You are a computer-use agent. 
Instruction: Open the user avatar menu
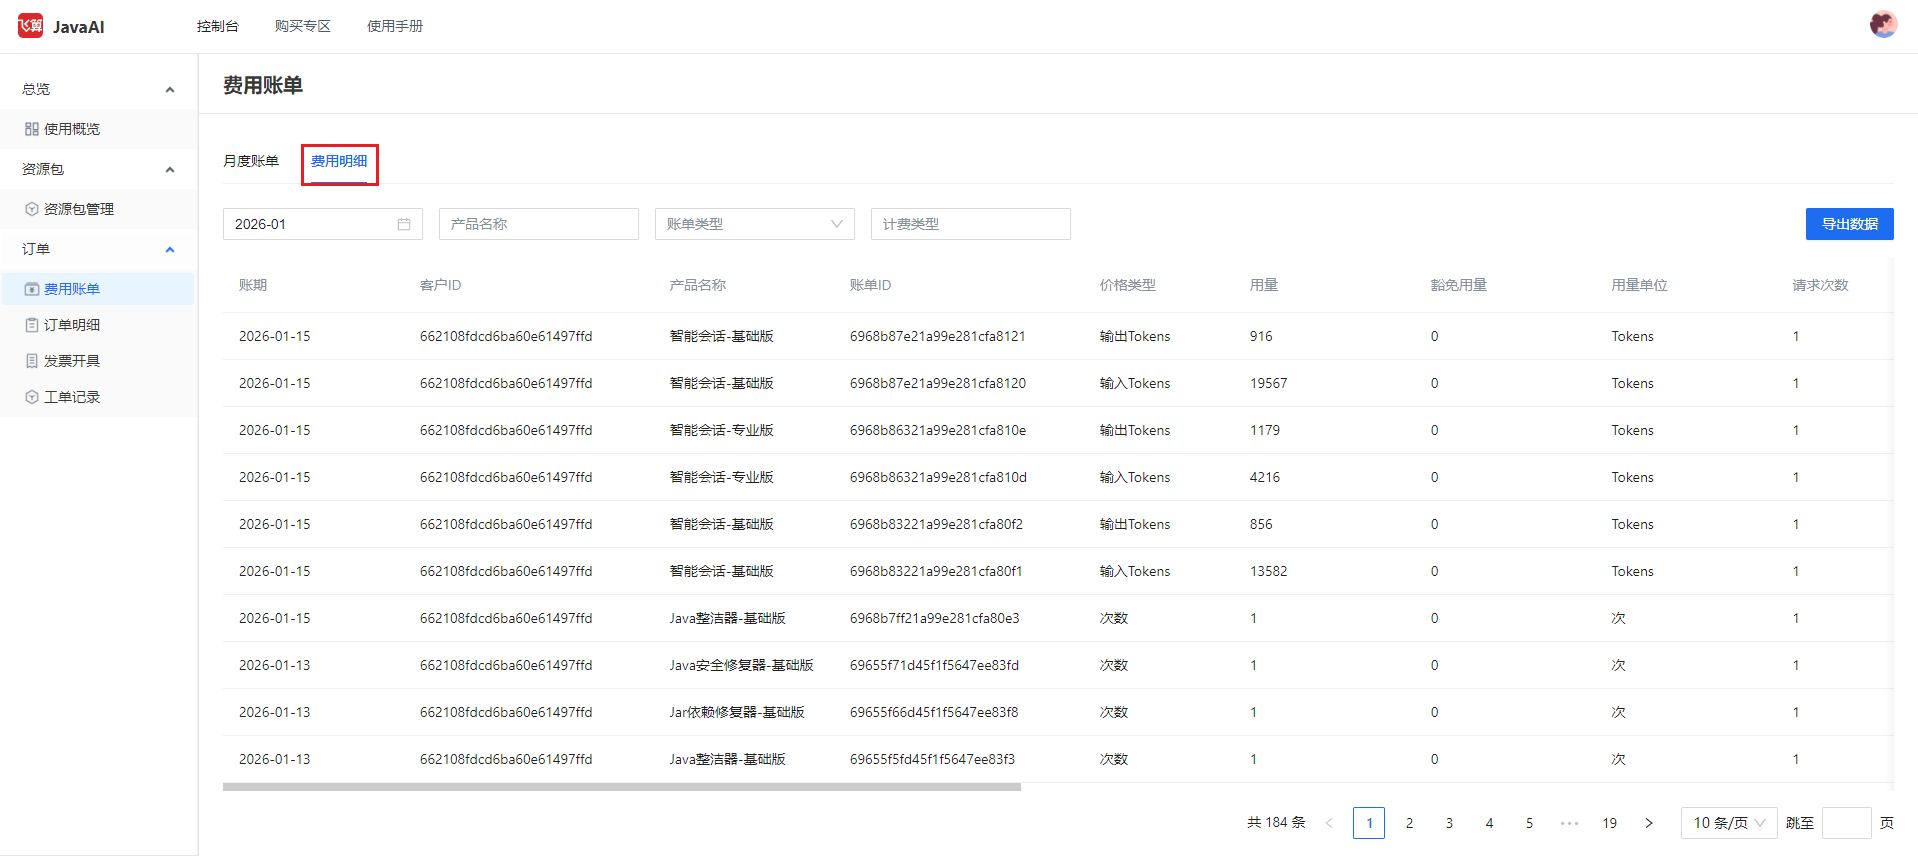pyautogui.click(x=1883, y=24)
